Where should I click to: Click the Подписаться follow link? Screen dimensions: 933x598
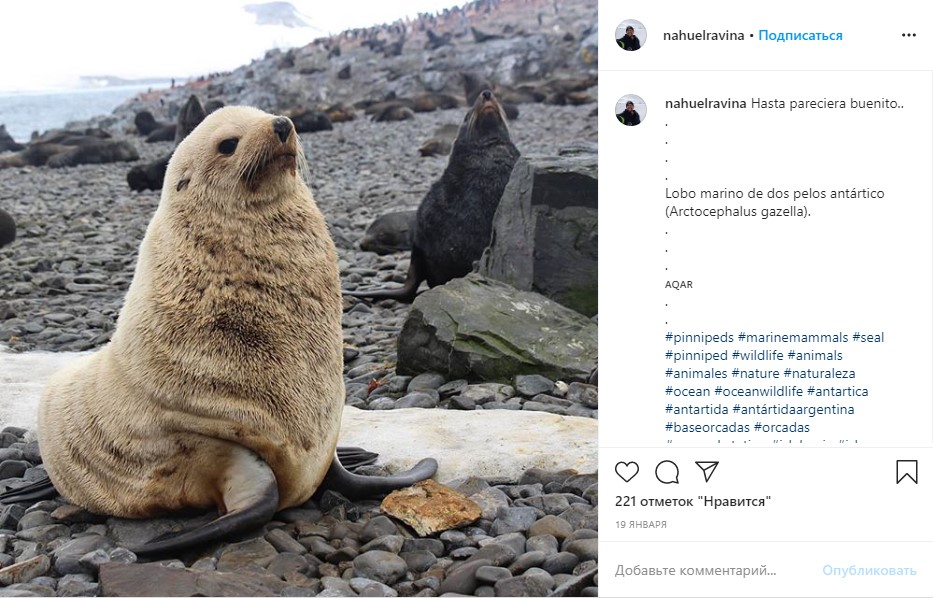coord(800,35)
